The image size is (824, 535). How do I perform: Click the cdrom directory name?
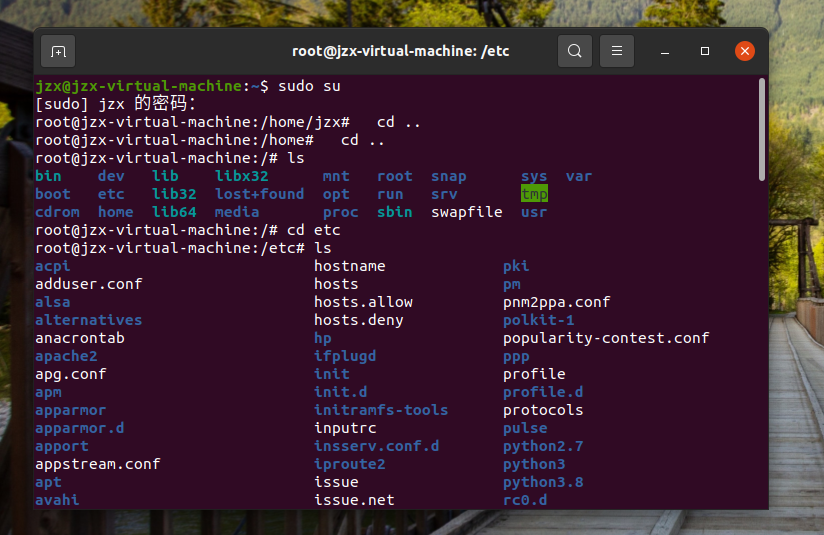[57, 212]
